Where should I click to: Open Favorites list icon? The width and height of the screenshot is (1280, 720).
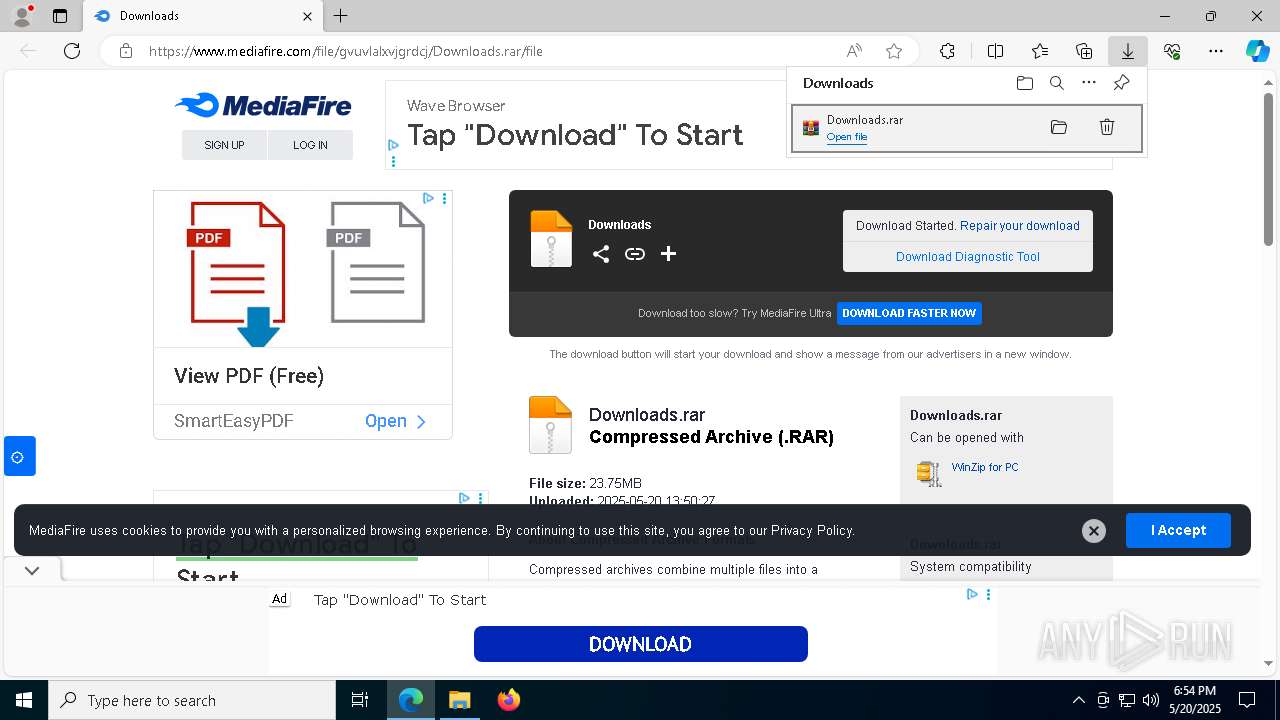[x=1040, y=51]
